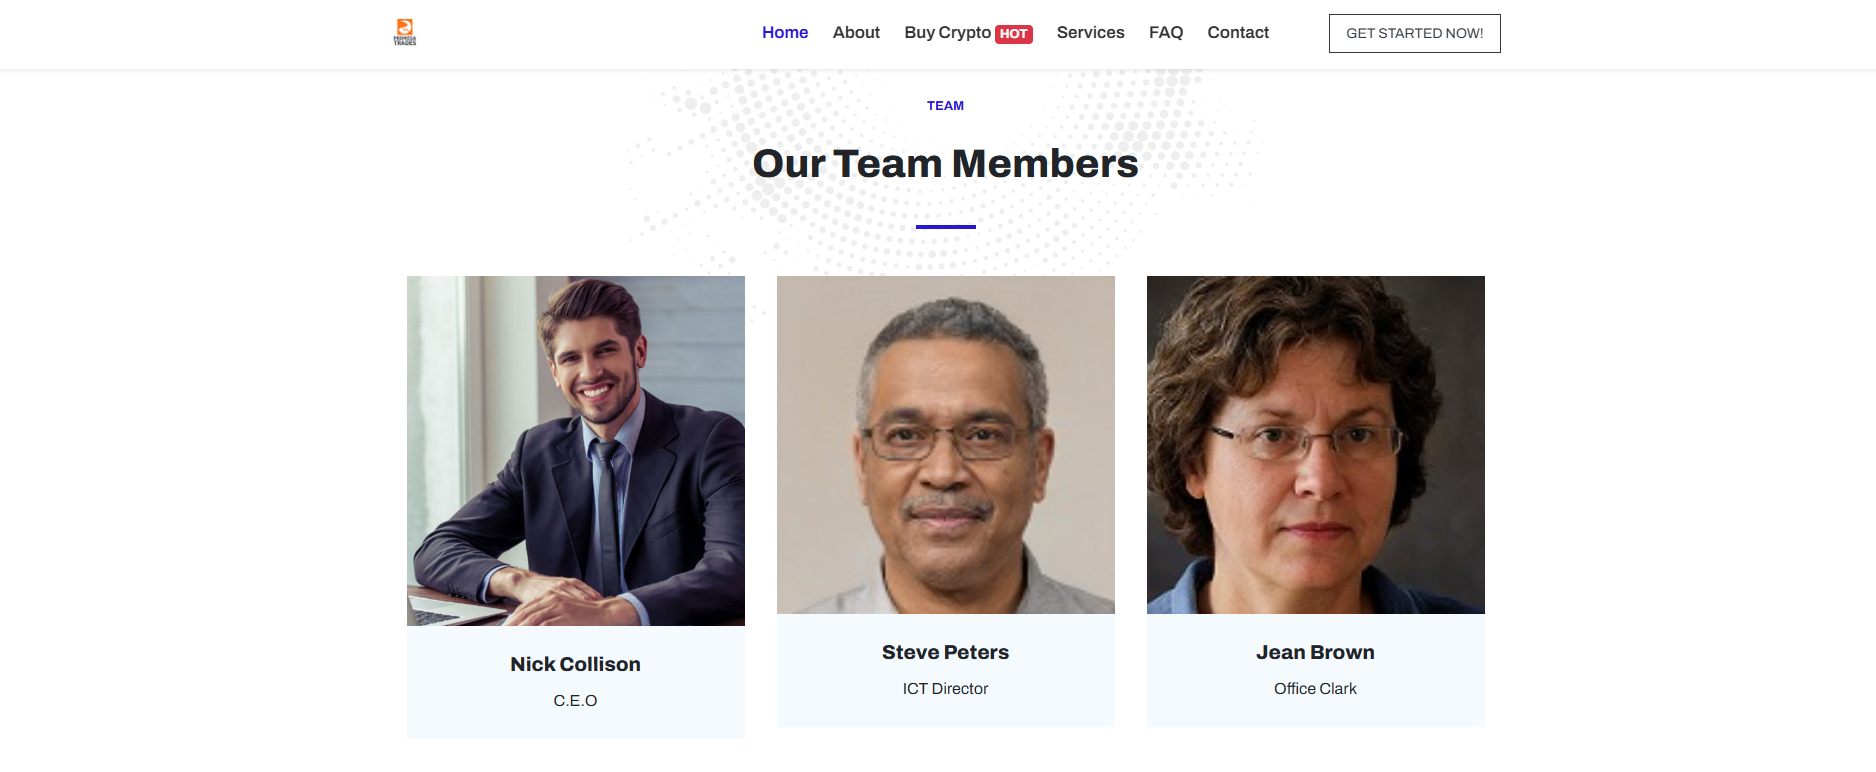Click the ICT Director job title
1876x772 pixels.
pyautogui.click(x=946, y=689)
